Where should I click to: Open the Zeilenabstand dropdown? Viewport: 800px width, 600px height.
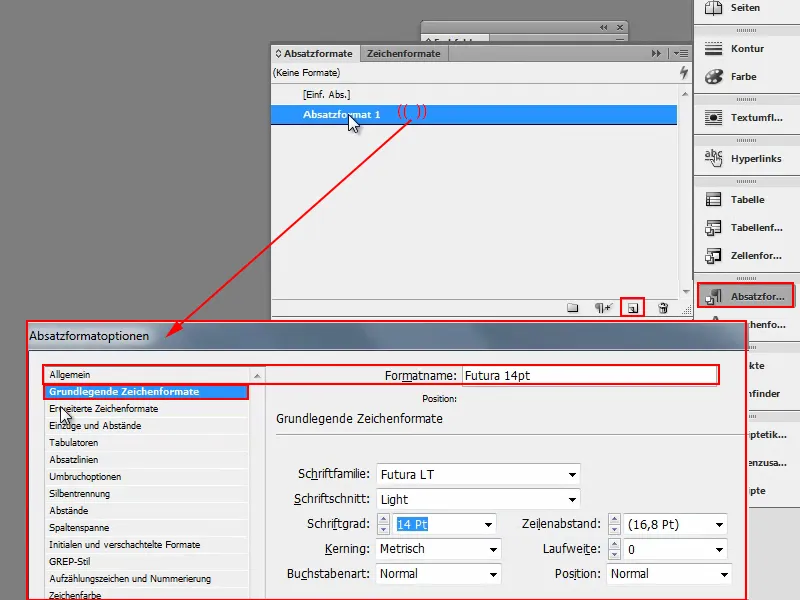(x=719, y=524)
